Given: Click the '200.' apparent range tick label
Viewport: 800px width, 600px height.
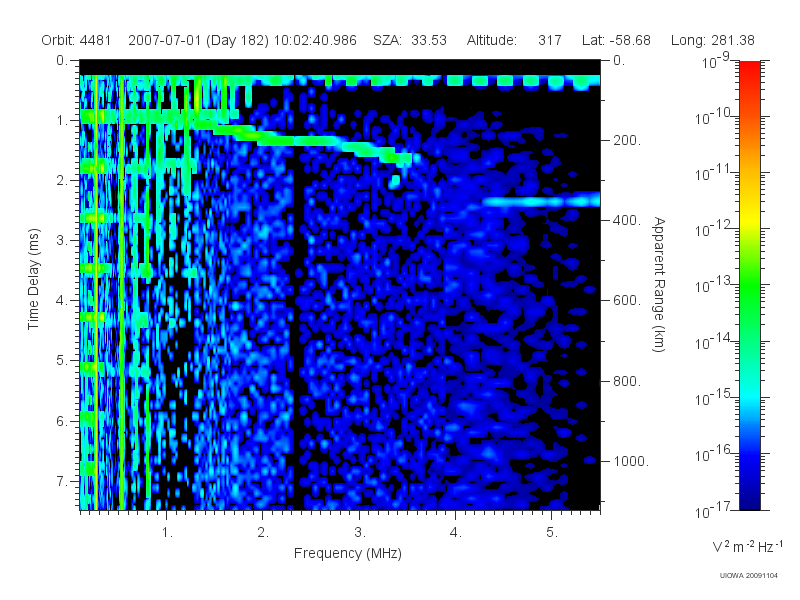Looking at the screenshot, I should 627,140.
